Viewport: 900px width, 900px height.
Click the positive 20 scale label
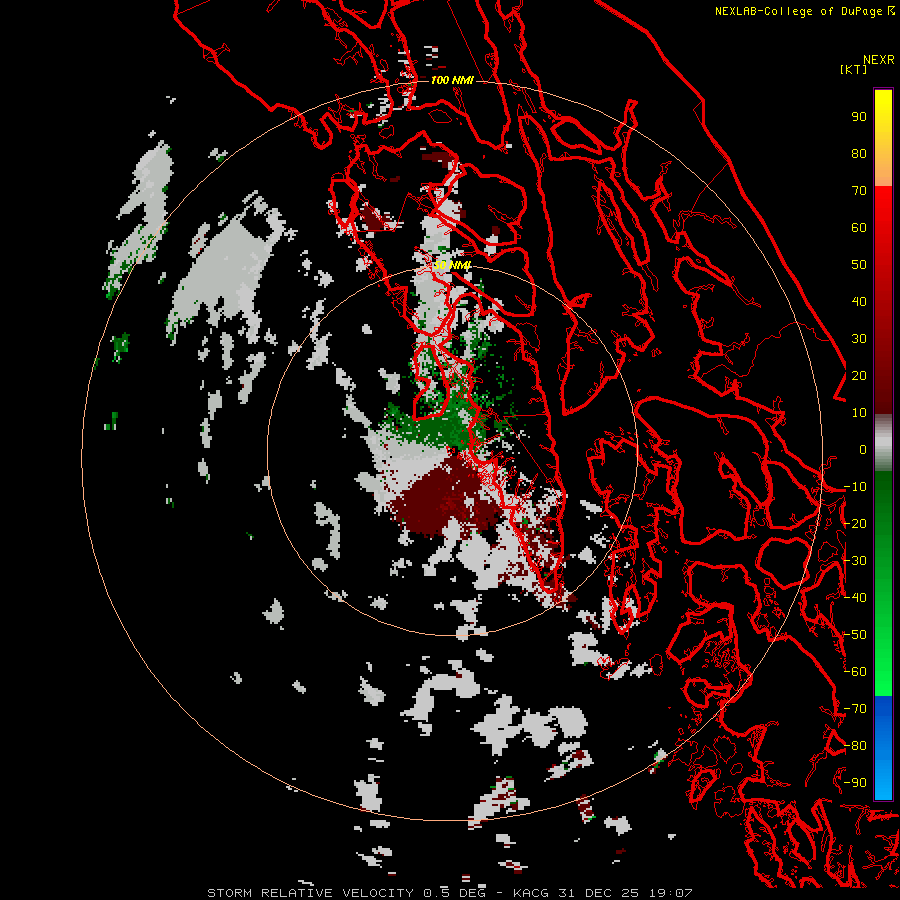[x=859, y=376]
